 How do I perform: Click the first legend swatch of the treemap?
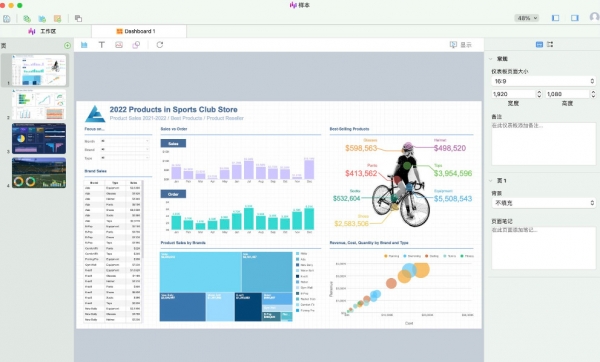(298, 254)
